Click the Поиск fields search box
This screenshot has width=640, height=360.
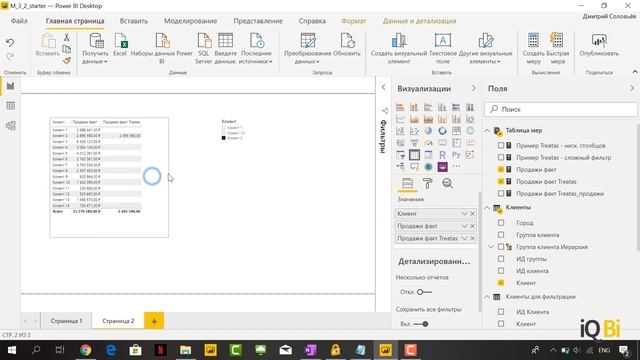(561, 109)
